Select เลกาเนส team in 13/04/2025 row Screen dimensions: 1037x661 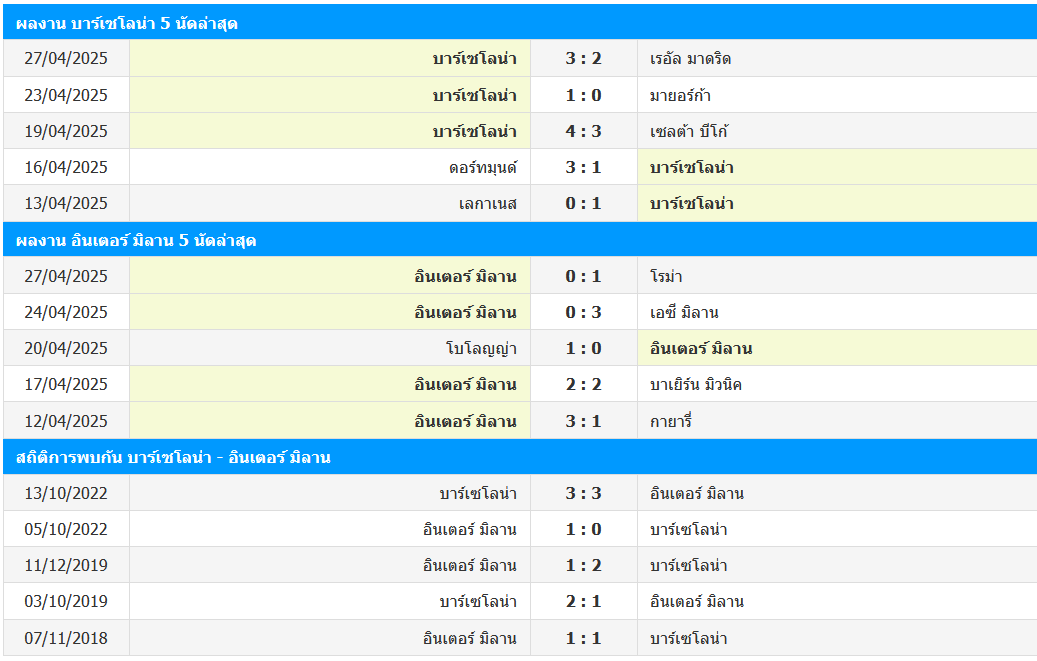click(488, 203)
